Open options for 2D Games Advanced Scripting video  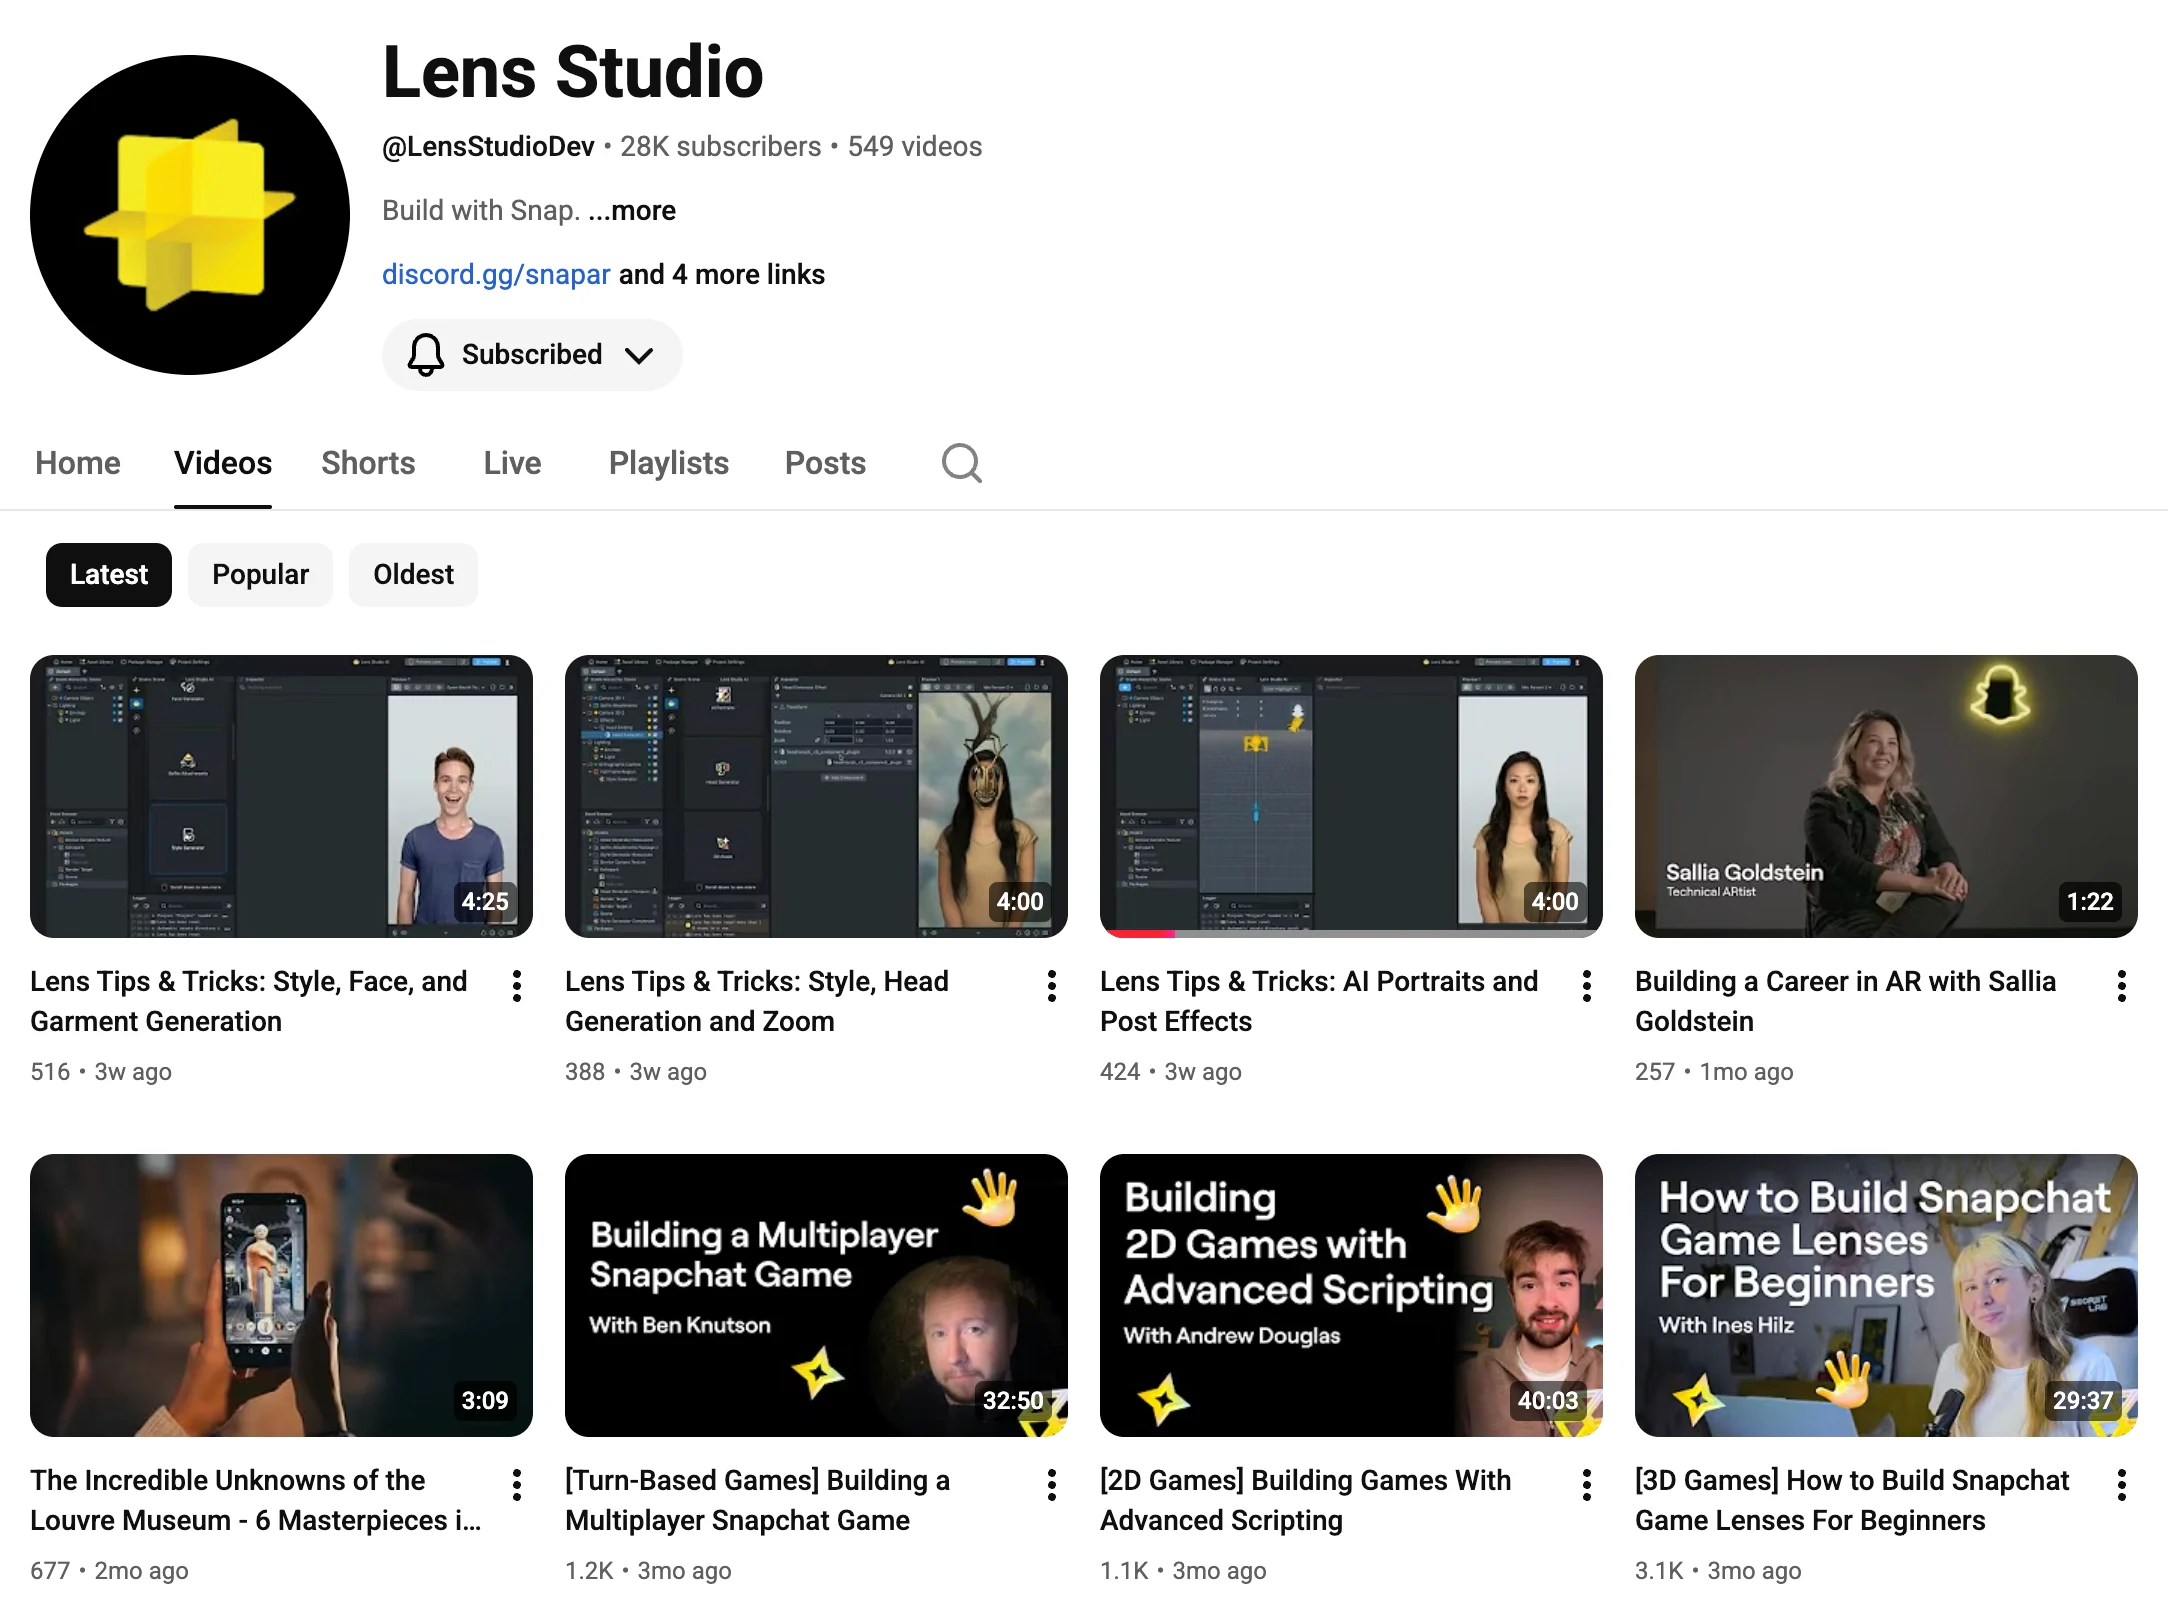tap(1587, 1485)
